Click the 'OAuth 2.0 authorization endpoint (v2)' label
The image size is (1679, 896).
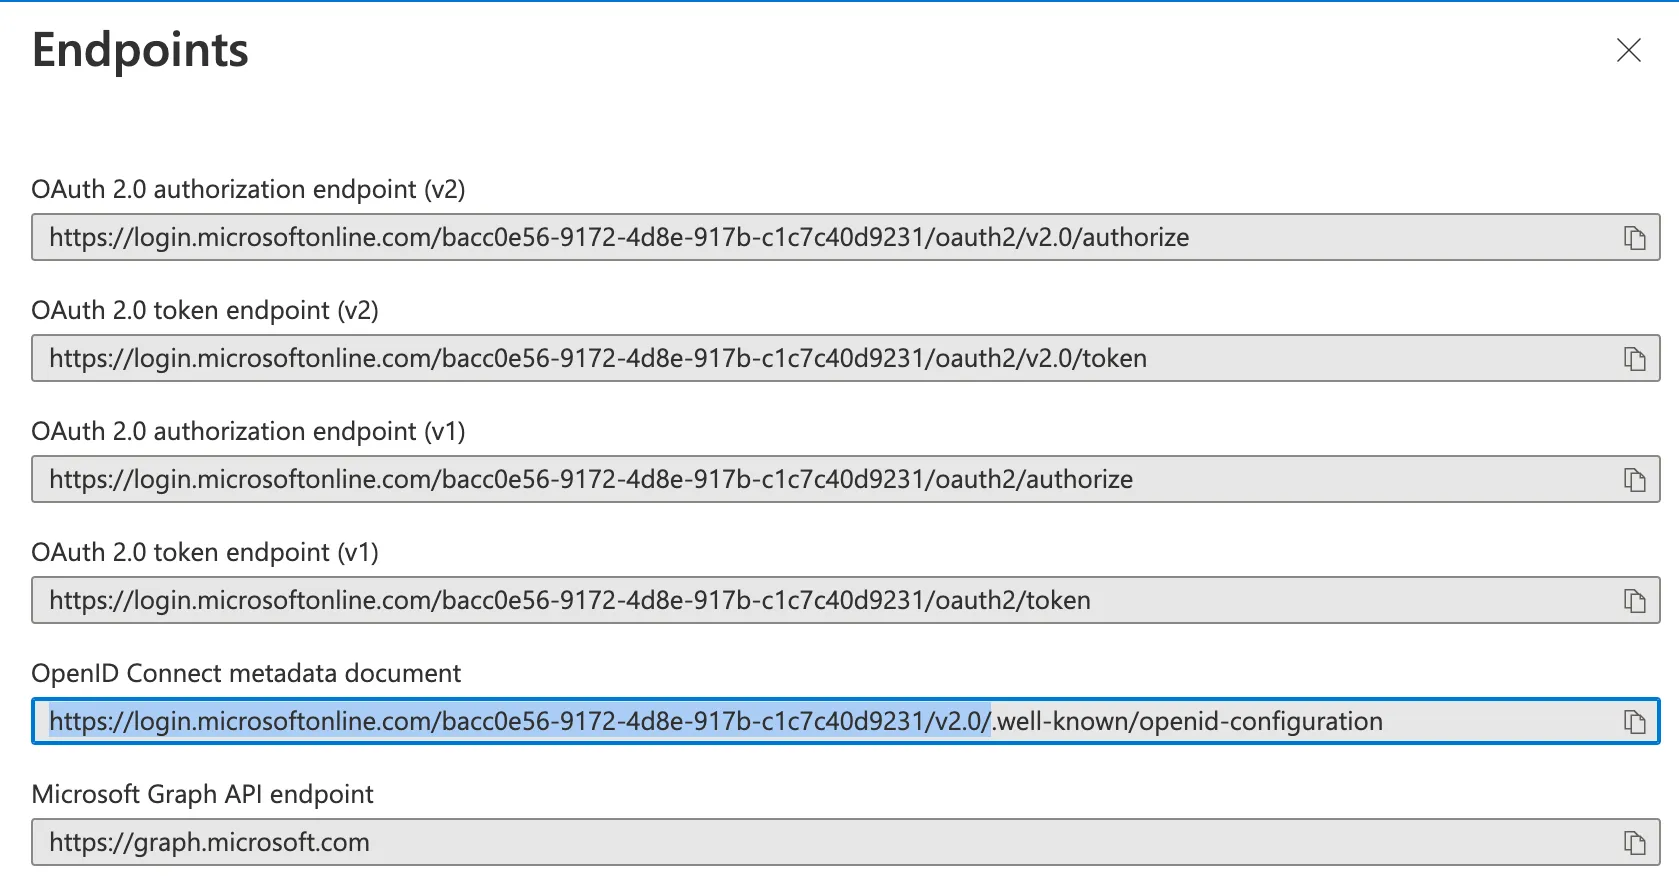click(x=248, y=189)
